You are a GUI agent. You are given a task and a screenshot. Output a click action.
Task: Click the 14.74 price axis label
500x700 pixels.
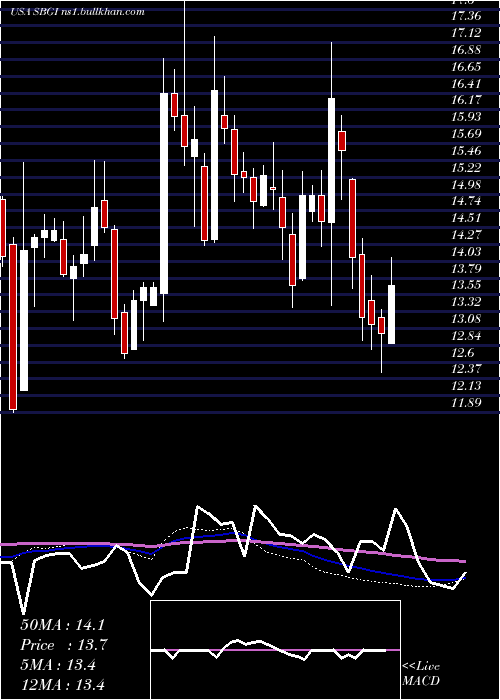click(466, 201)
